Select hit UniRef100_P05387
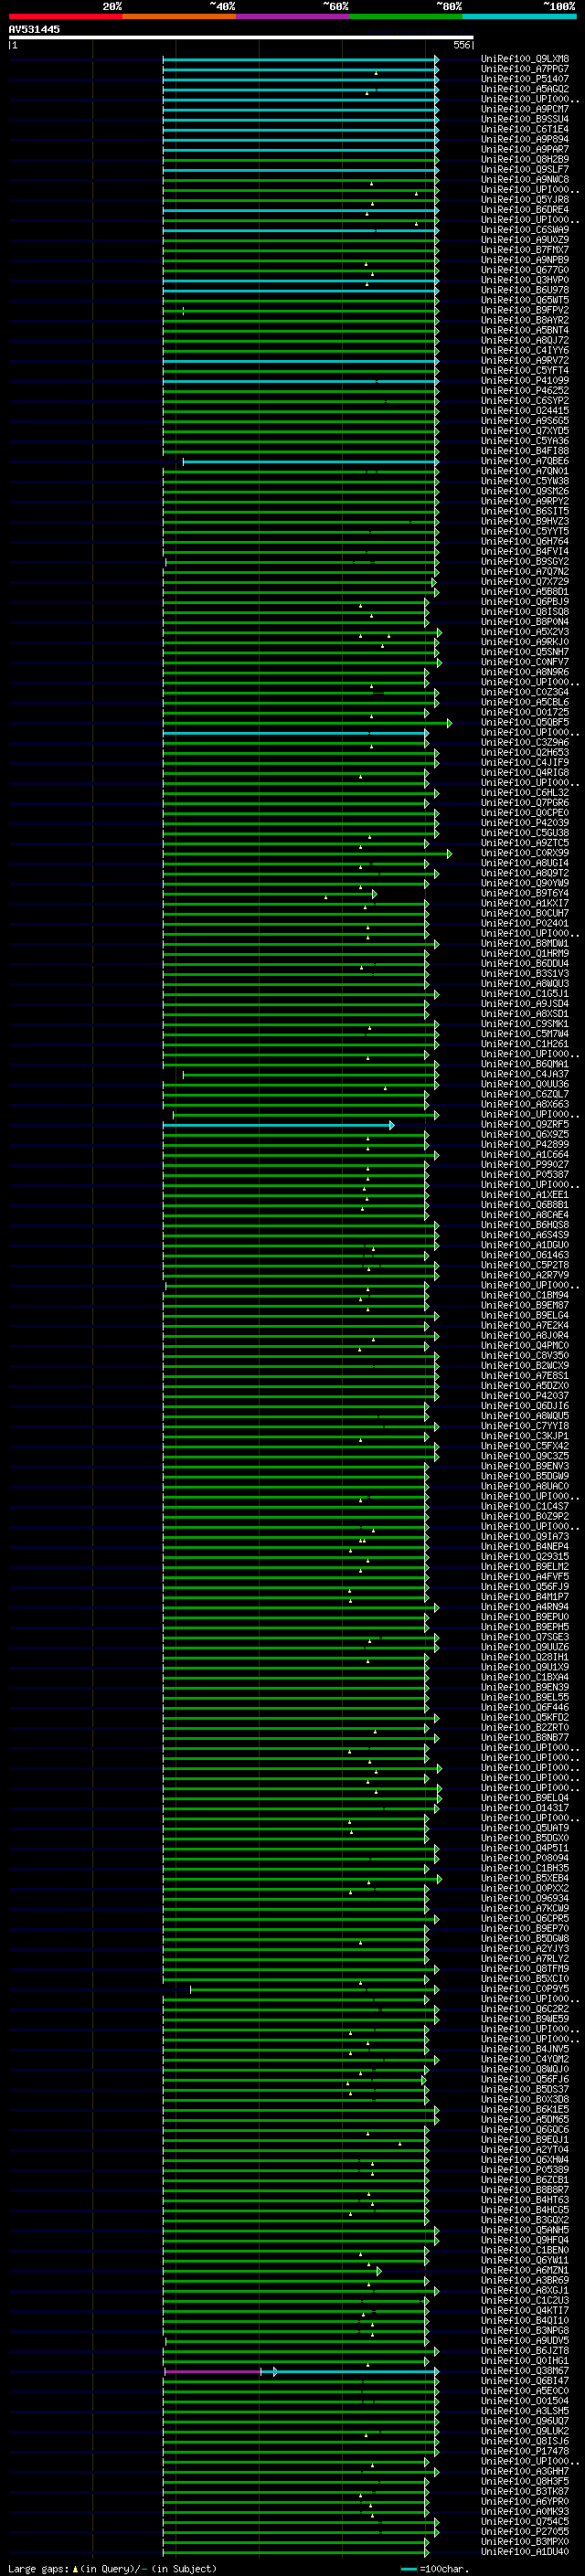585x2576 pixels. point(525,1175)
